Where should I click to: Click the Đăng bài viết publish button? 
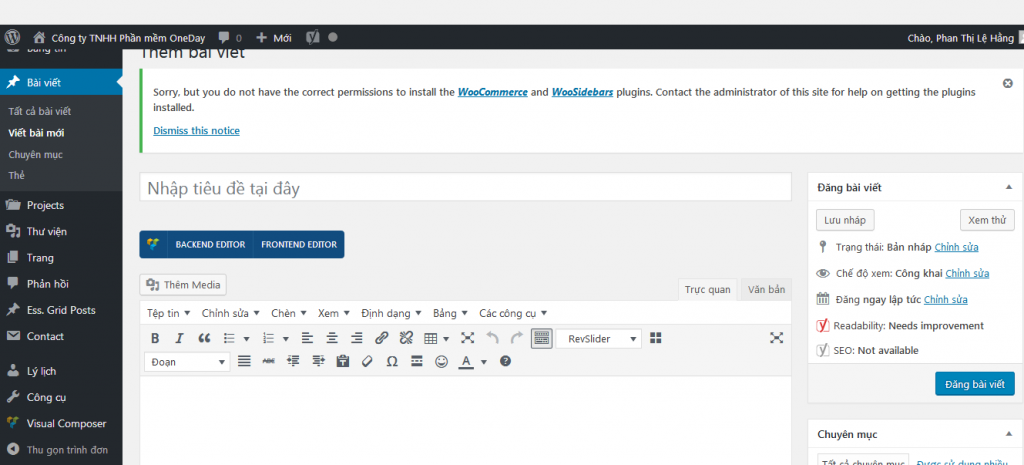pos(974,384)
